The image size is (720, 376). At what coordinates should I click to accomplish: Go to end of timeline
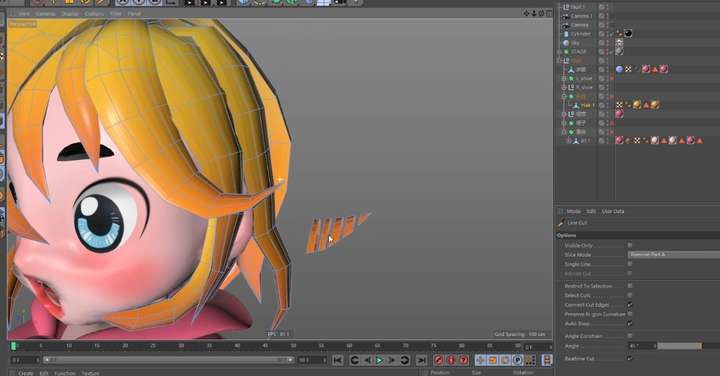(421, 360)
